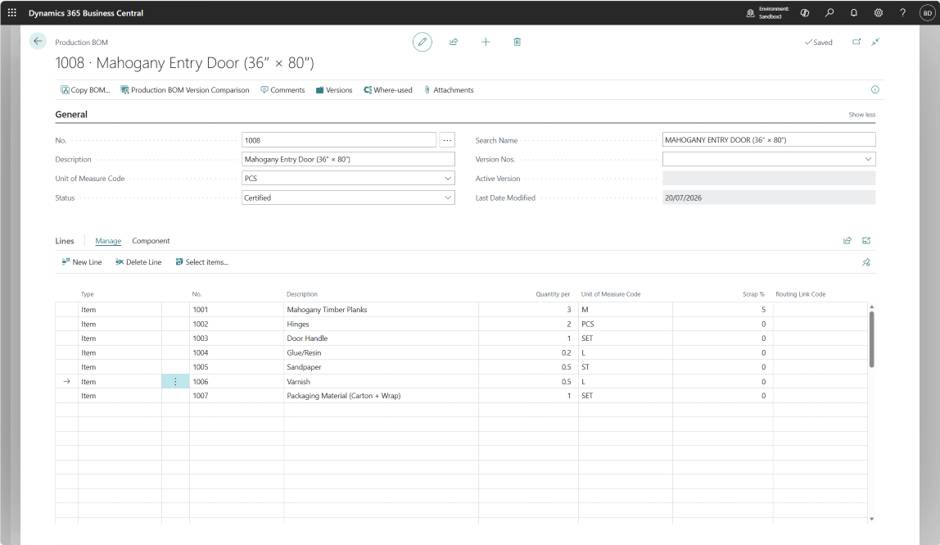The height and width of the screenshot is (545, 940).
Task: Collapse the page with the shrink icon
Action: (876, 42)
